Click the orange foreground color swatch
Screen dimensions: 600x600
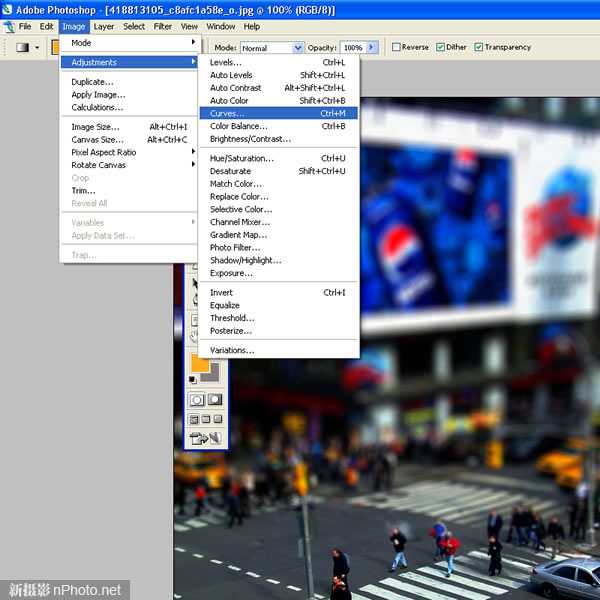click(200, 364)
